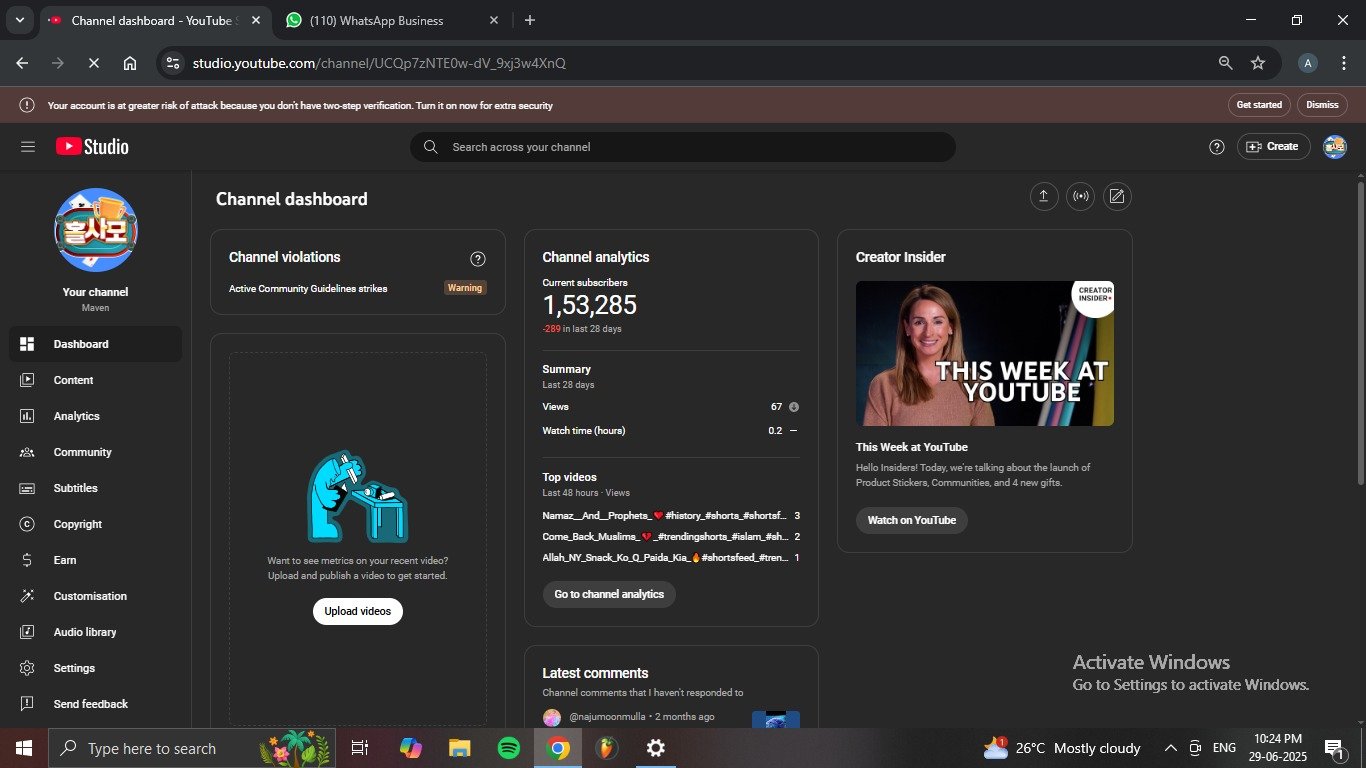Click the YouTube Studio logo
The image size is (1366, 768).
coord(92,147)
